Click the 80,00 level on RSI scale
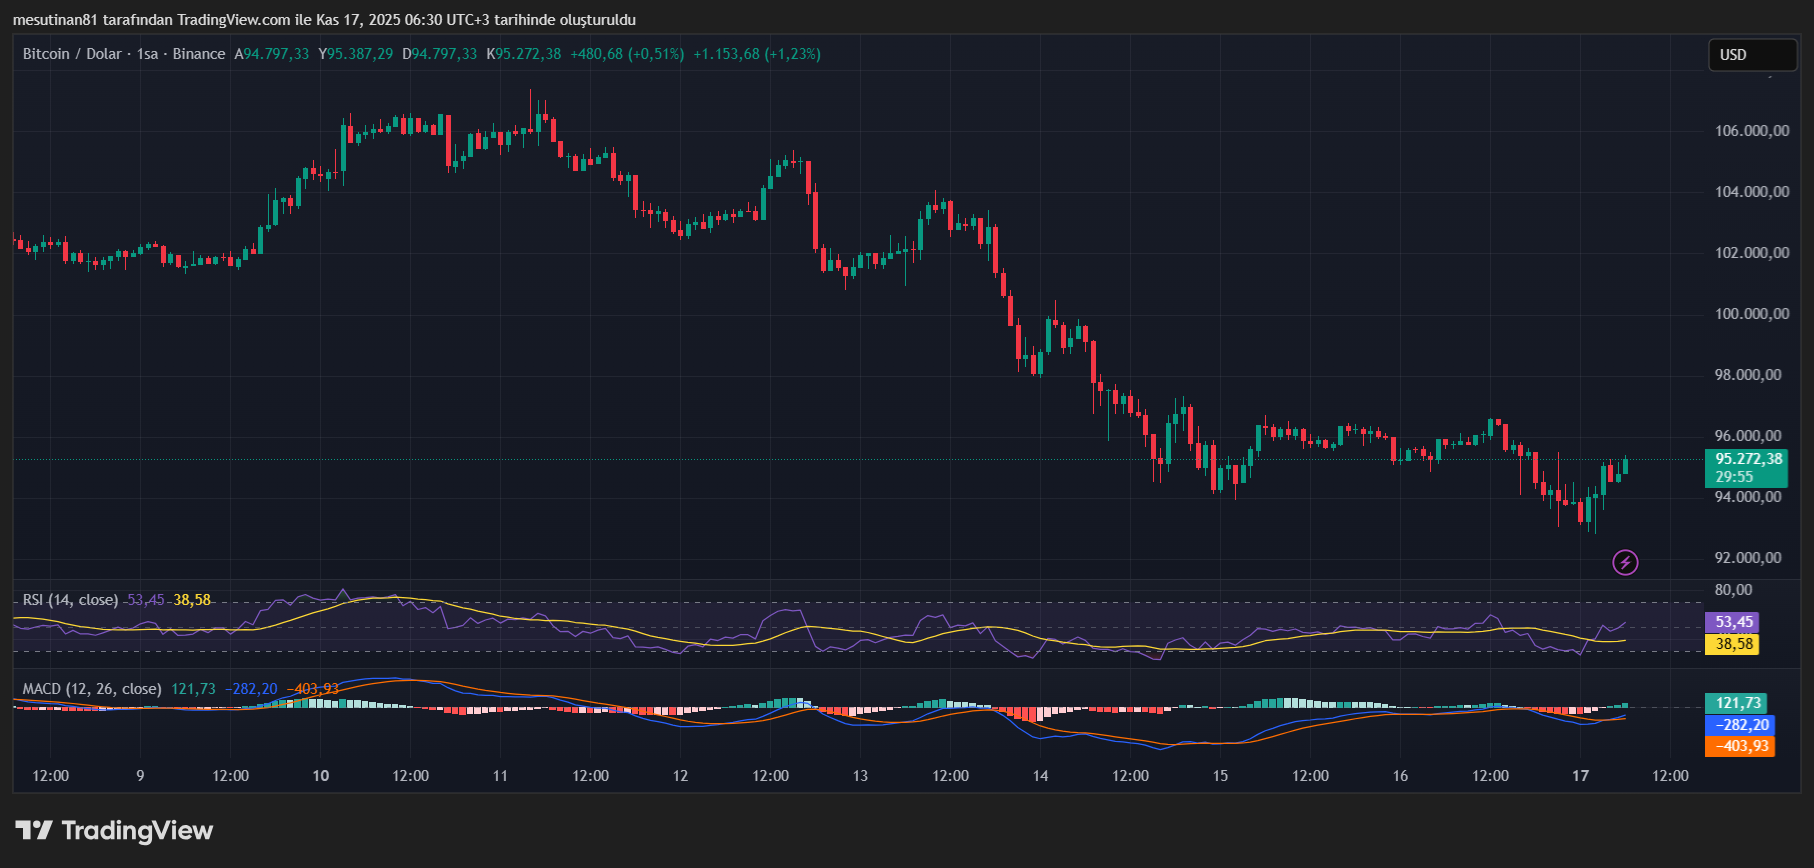The width and height of the screenshot is (1814, 868). click(x=1733, y=590)
